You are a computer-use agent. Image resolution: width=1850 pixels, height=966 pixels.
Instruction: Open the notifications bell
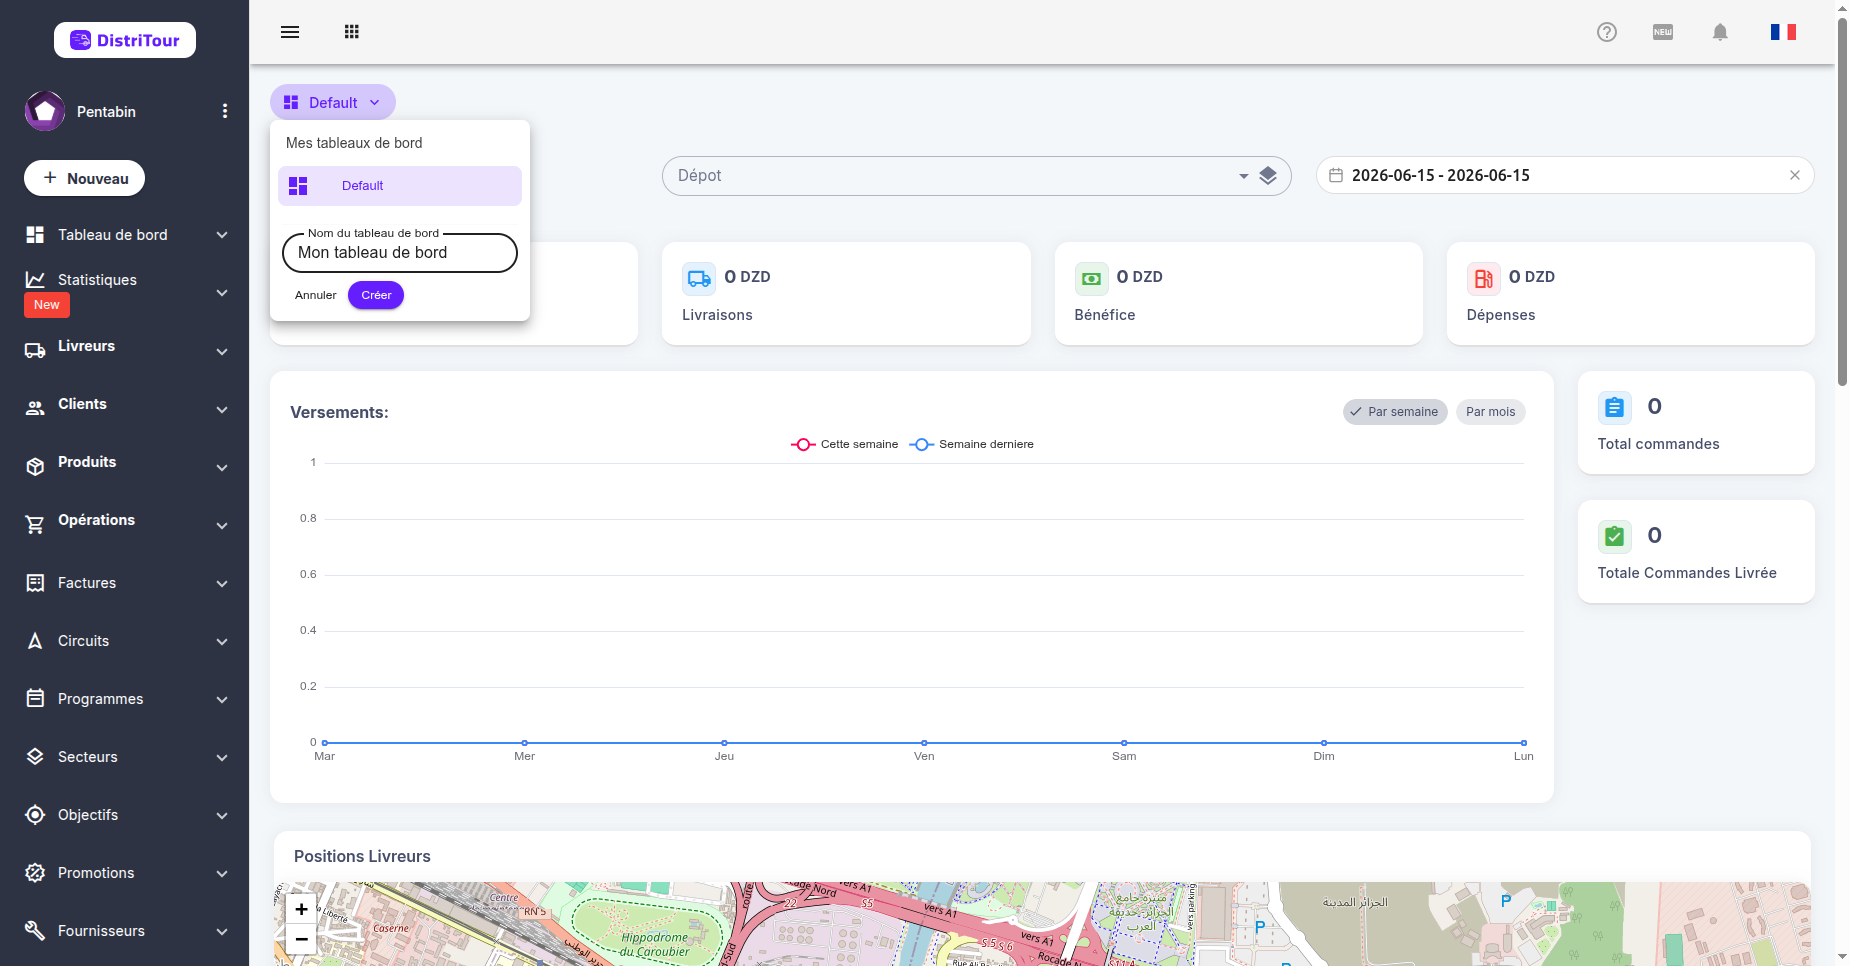[x=1720, y=32]
